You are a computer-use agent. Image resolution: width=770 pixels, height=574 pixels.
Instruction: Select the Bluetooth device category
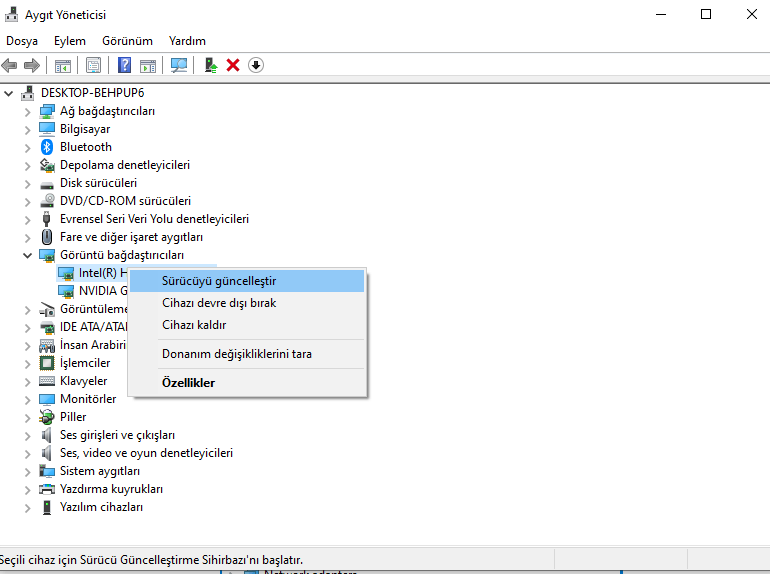(85, 147)
